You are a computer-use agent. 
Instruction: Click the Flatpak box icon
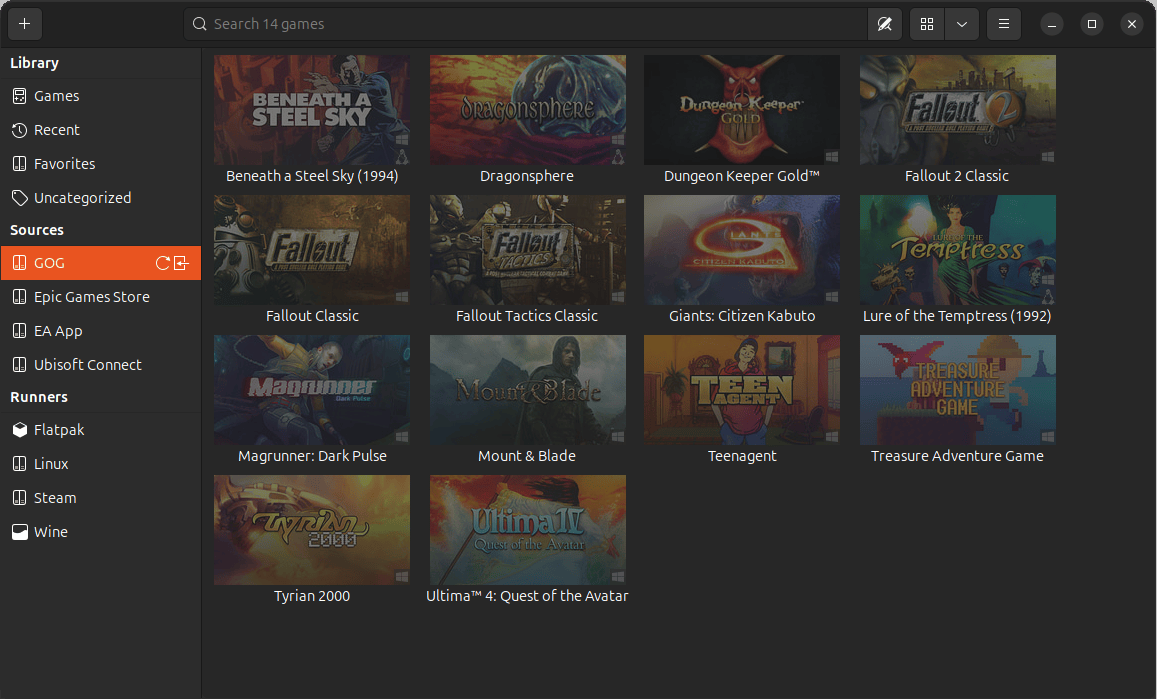coord(19,430)
